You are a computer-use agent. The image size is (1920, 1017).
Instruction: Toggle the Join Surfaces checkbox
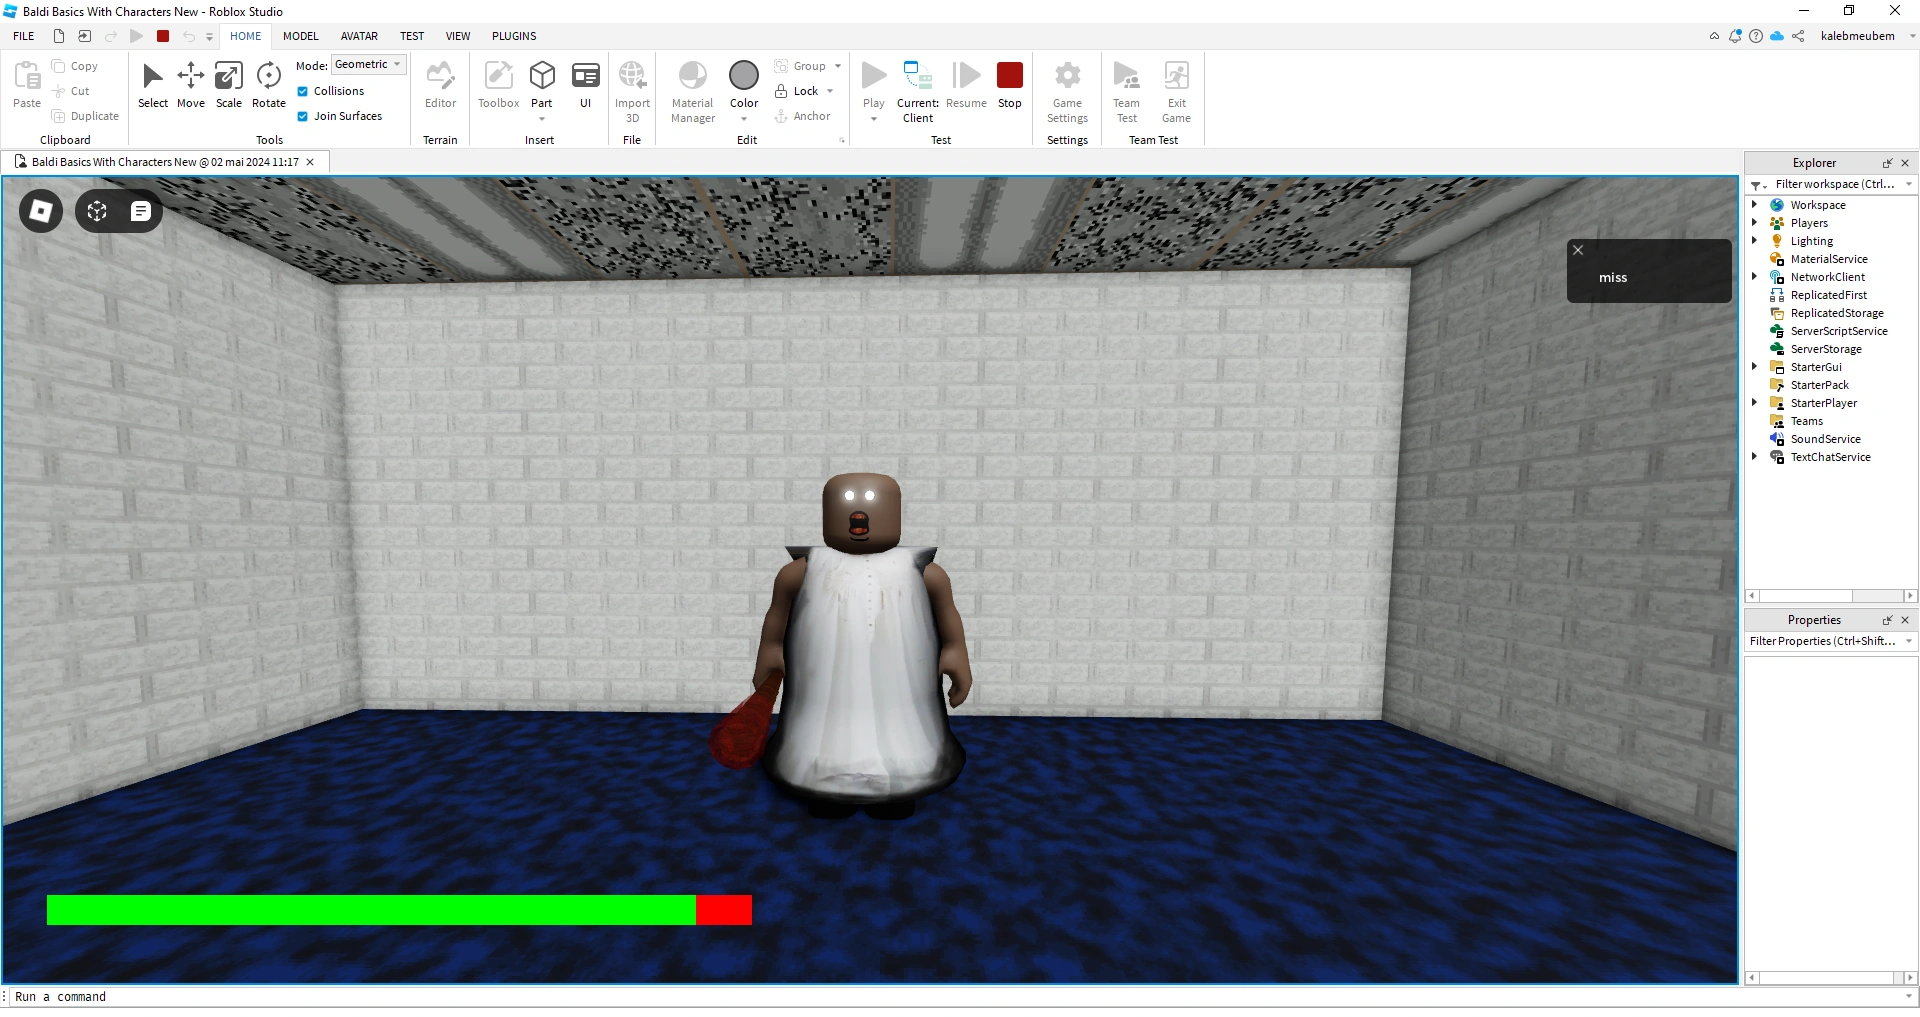coord(302,116)
